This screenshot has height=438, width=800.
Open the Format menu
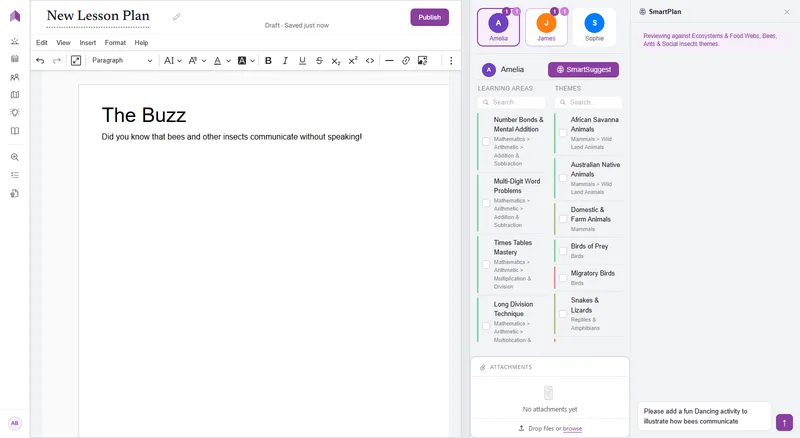115,43
